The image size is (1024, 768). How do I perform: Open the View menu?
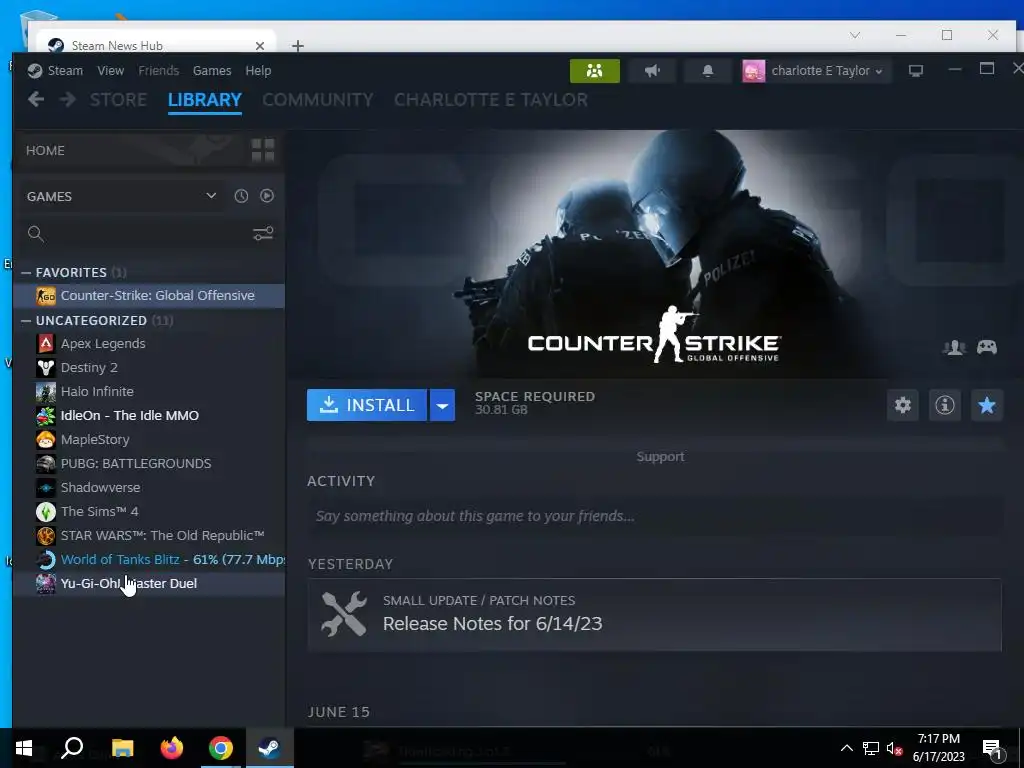(x=110, y=71)
